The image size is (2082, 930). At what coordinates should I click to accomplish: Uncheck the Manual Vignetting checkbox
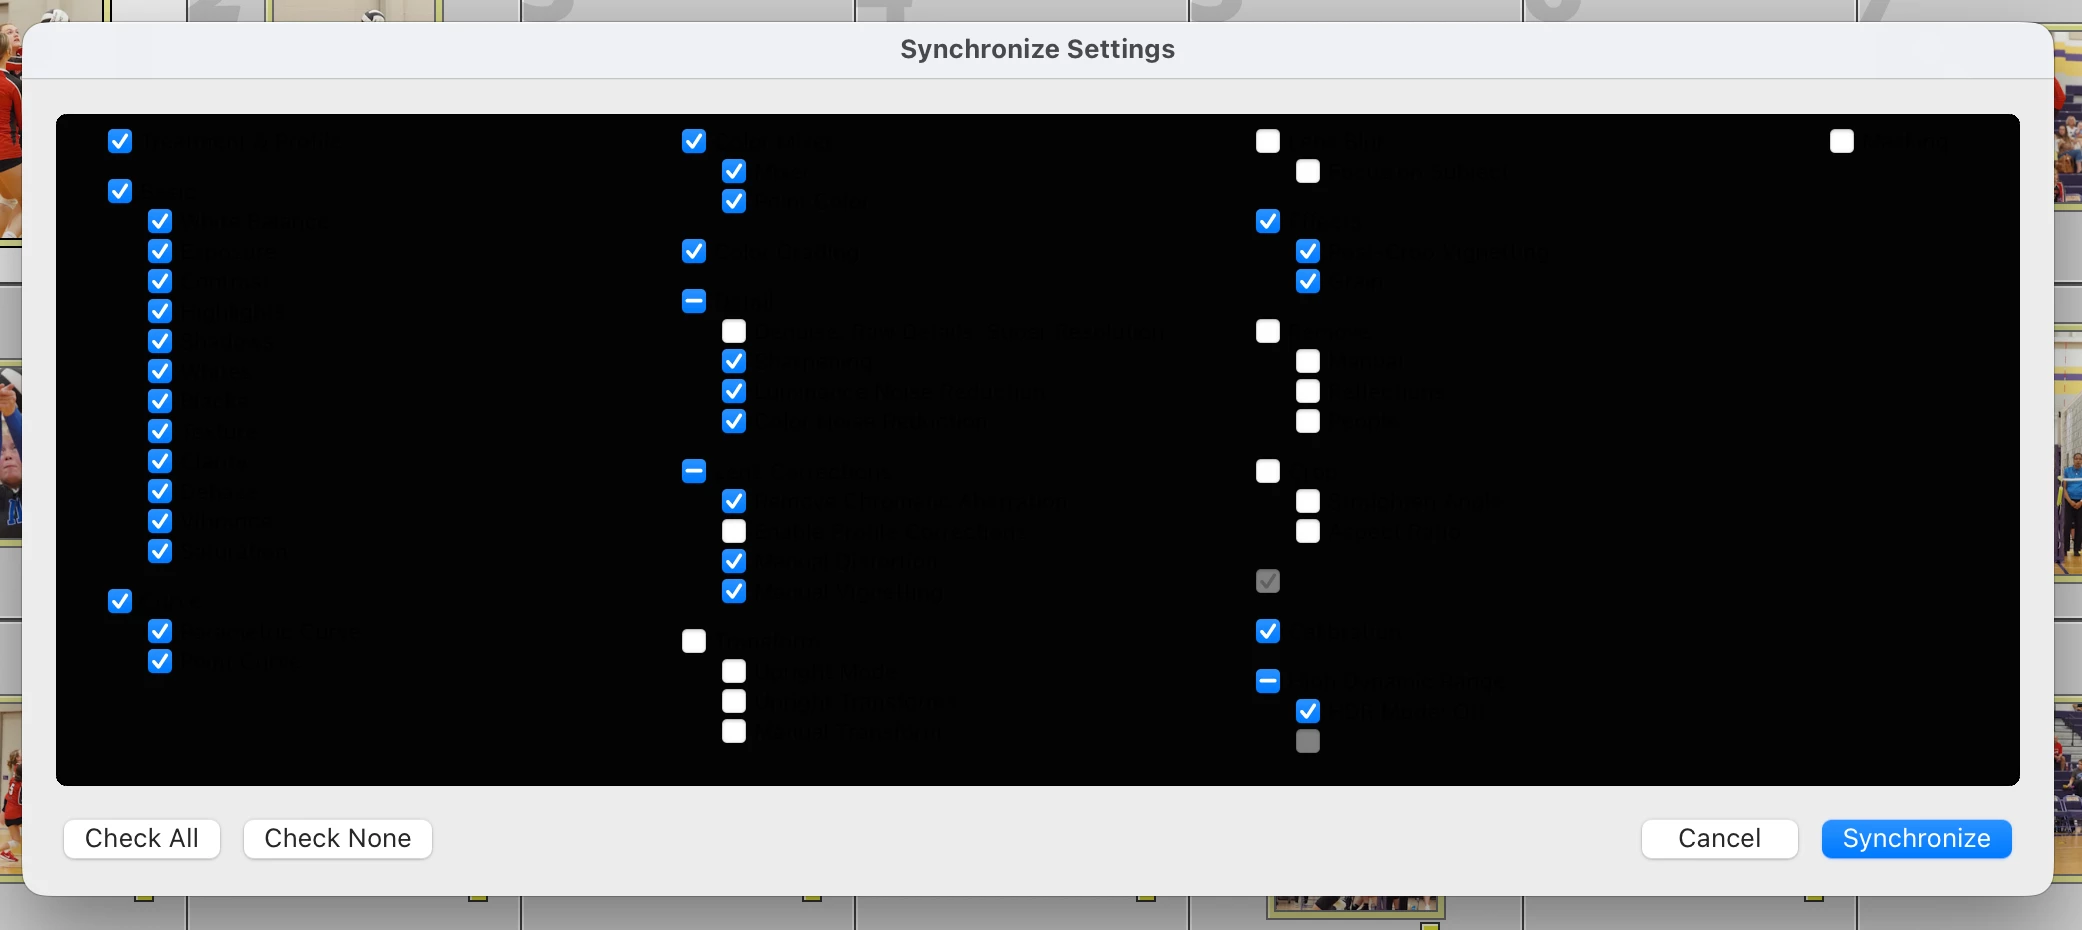coord(734,591)
